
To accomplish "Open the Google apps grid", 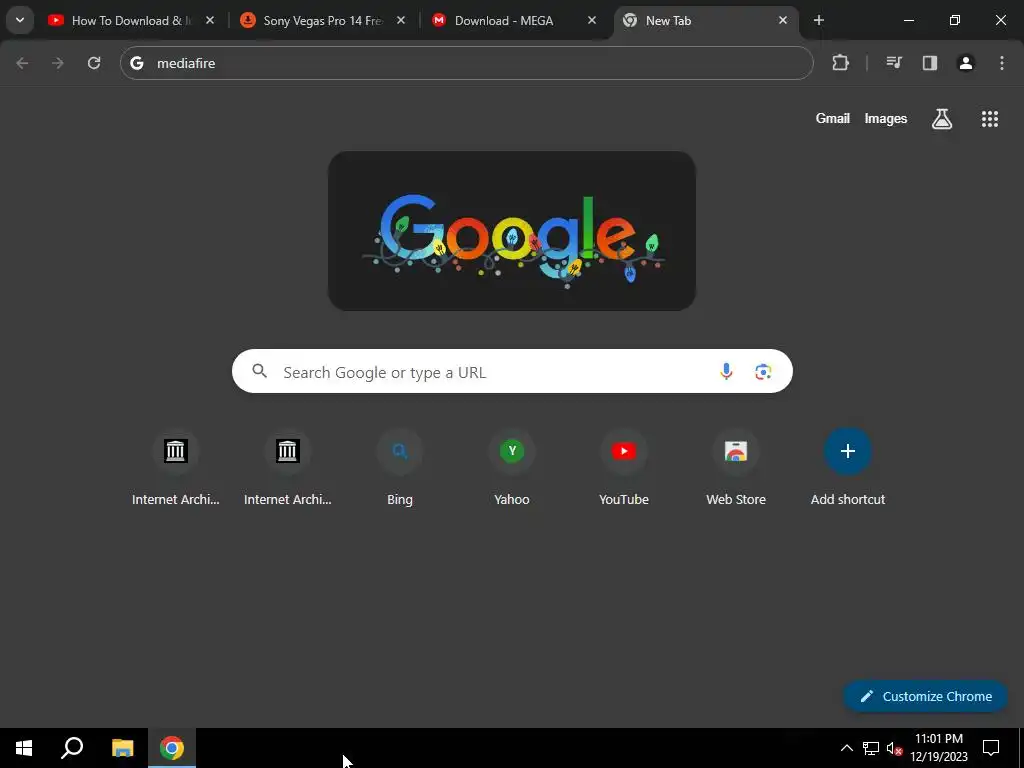I will tap(989, 118).
